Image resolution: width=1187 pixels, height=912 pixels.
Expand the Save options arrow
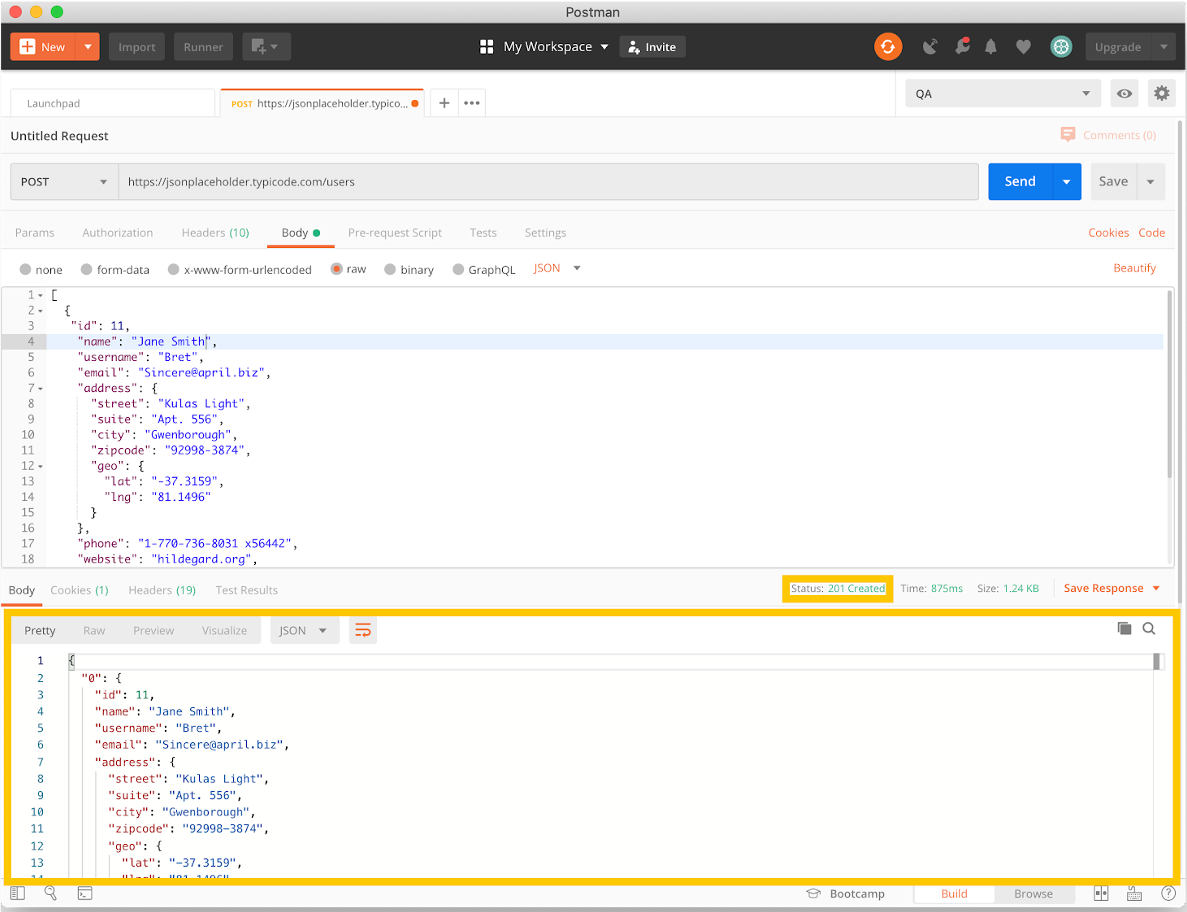1150,182
